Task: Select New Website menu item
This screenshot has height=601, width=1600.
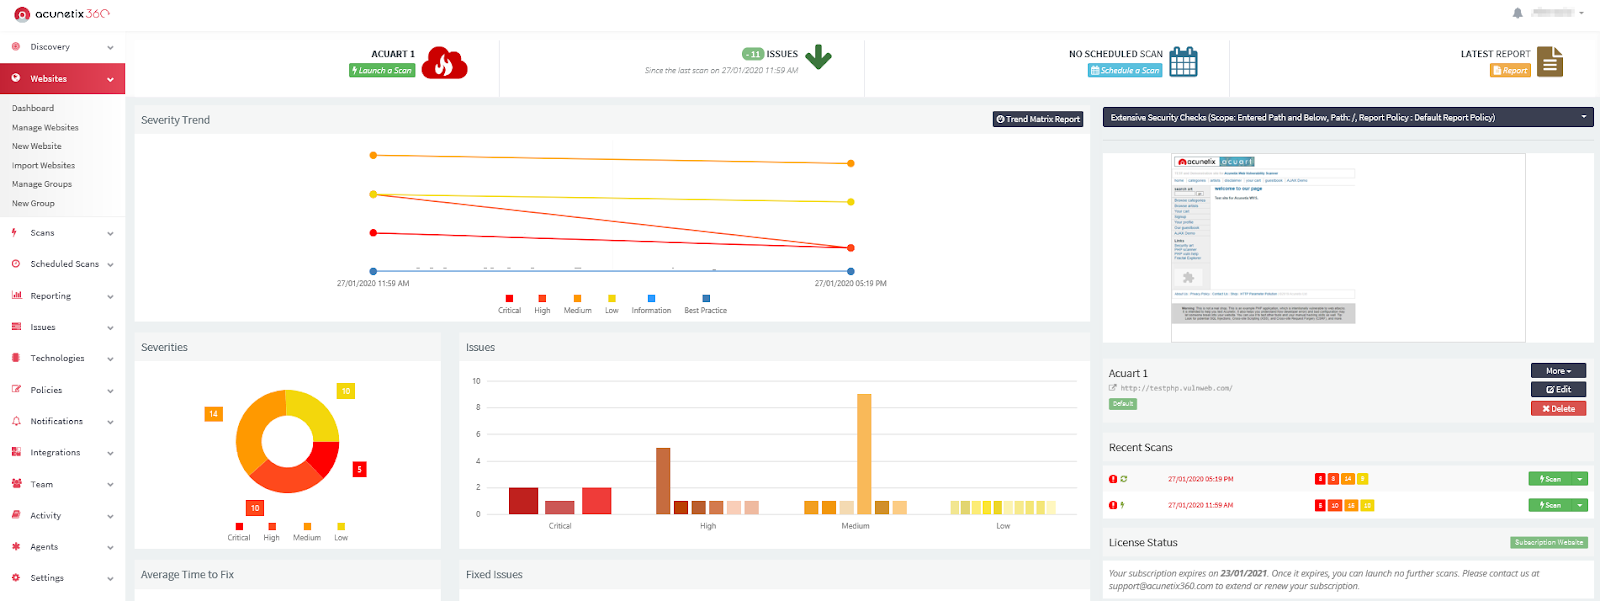Action: [37, 146]
